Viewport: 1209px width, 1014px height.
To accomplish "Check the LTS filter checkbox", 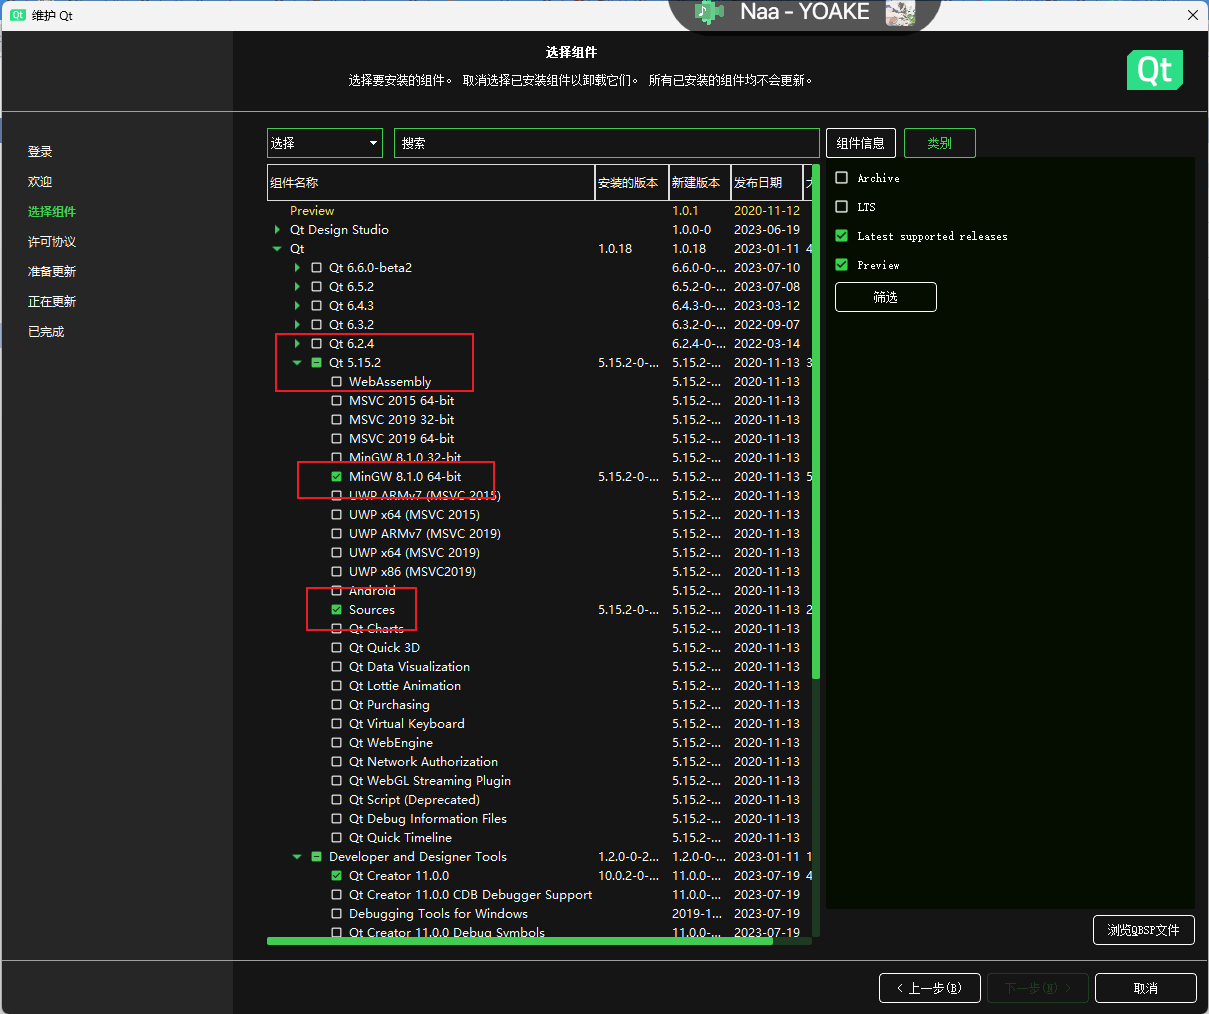I will point(842,207).
